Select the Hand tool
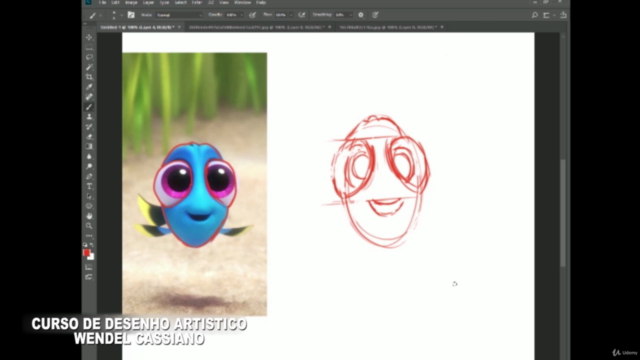640x360 pixels. 89,216
